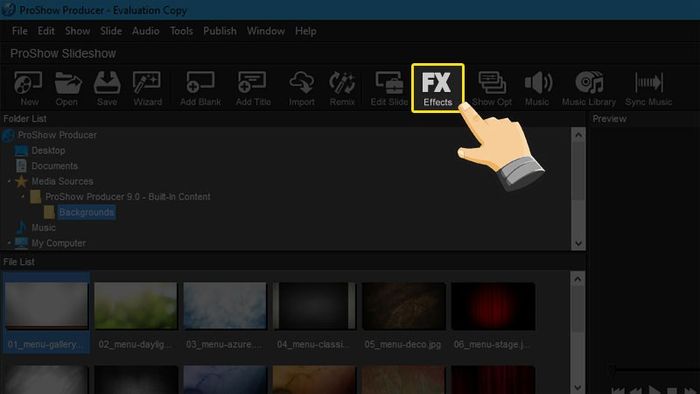Image resolution: width=700 pixels, height=394 pixels.
Task: Click the New show toolbar icon
Action: (x=28, y=88)
